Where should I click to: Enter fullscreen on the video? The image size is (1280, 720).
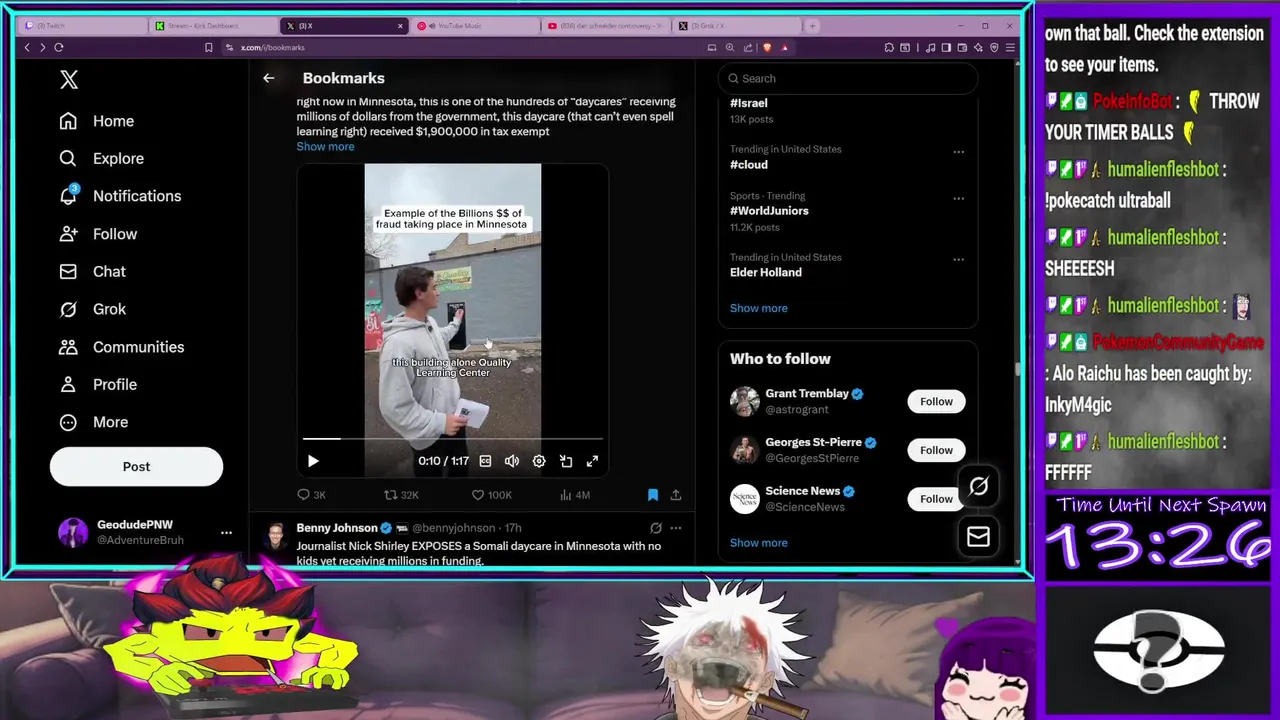pos(592,461)
